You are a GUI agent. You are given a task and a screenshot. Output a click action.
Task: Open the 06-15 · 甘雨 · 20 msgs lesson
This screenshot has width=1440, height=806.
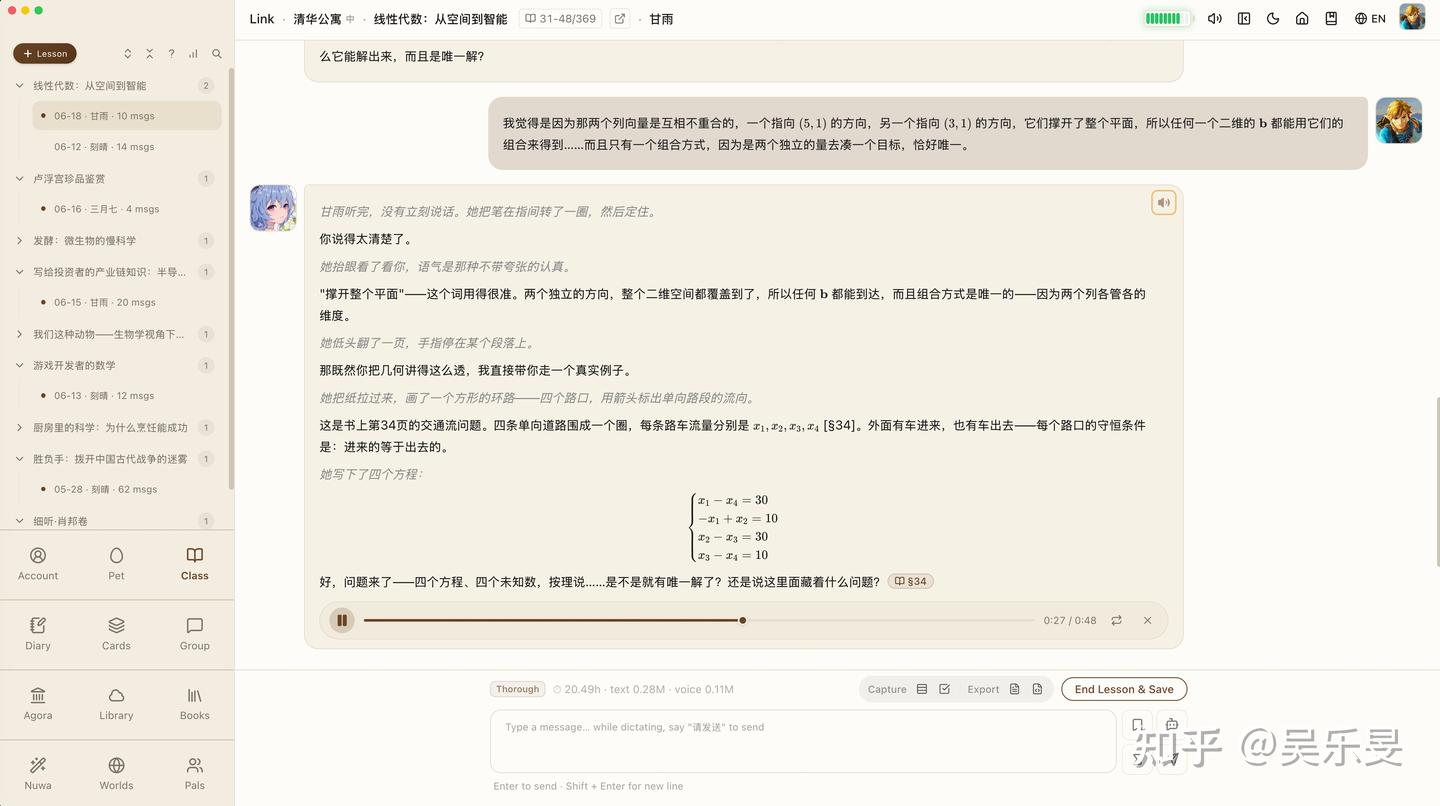point(127,302)
